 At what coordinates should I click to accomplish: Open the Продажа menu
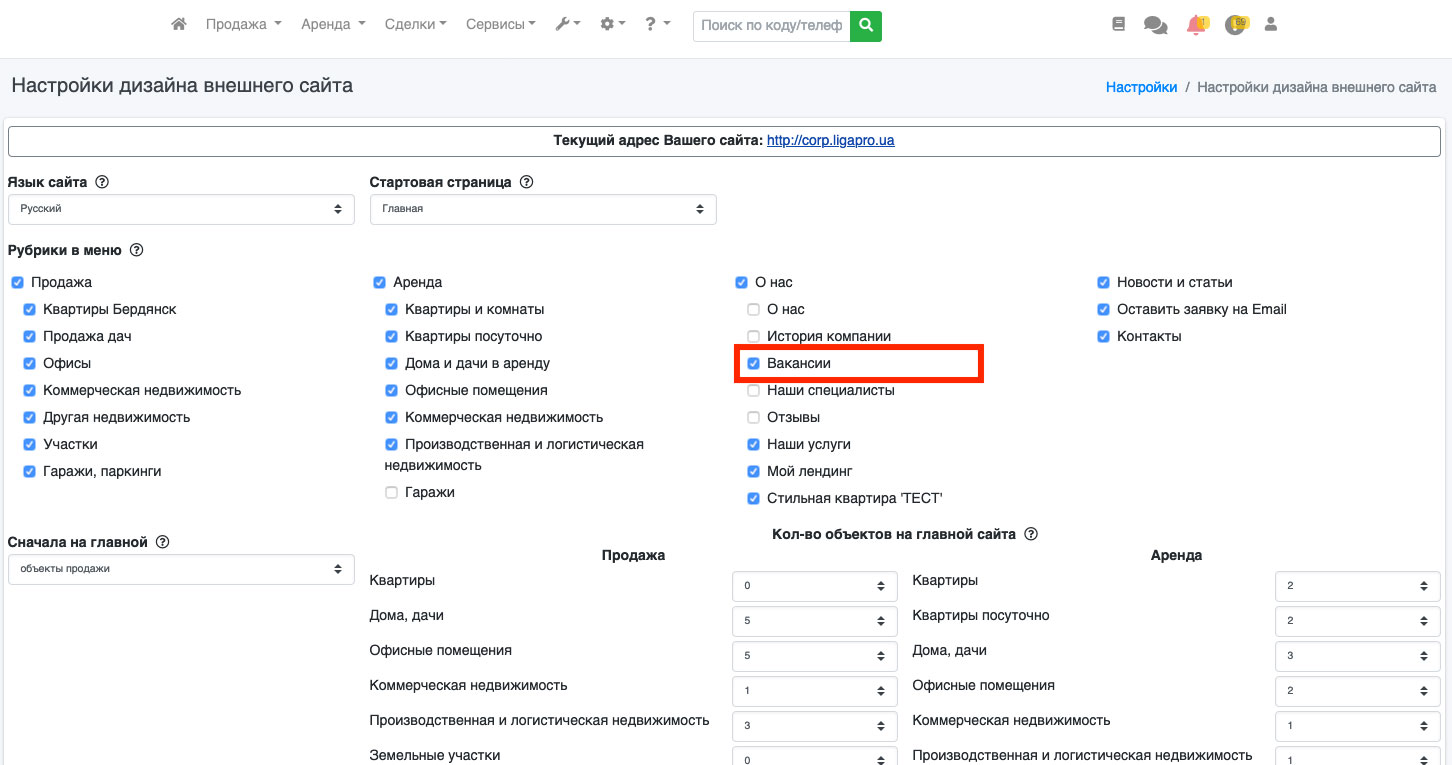tap(243, 25)
